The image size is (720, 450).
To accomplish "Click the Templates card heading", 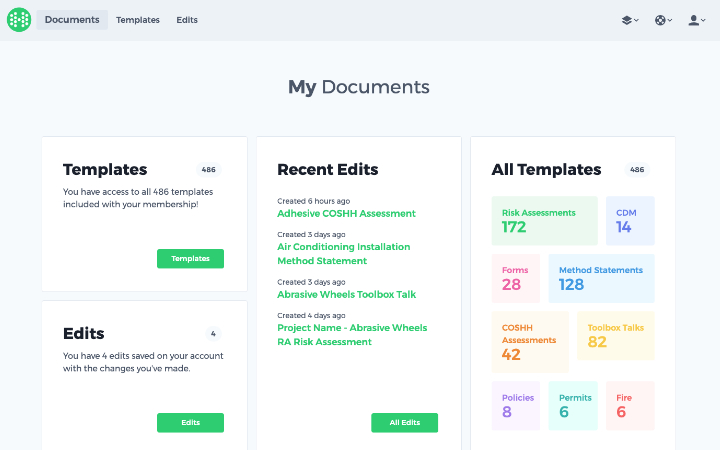I will point(105,169).
